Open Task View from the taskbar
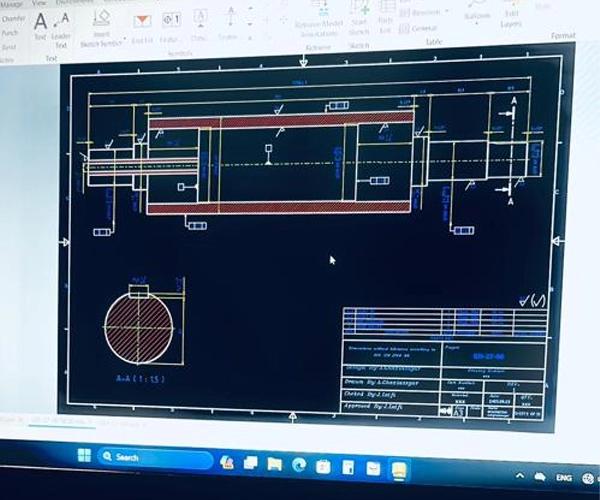Screen dimensions: 600x500 point(251,463)
